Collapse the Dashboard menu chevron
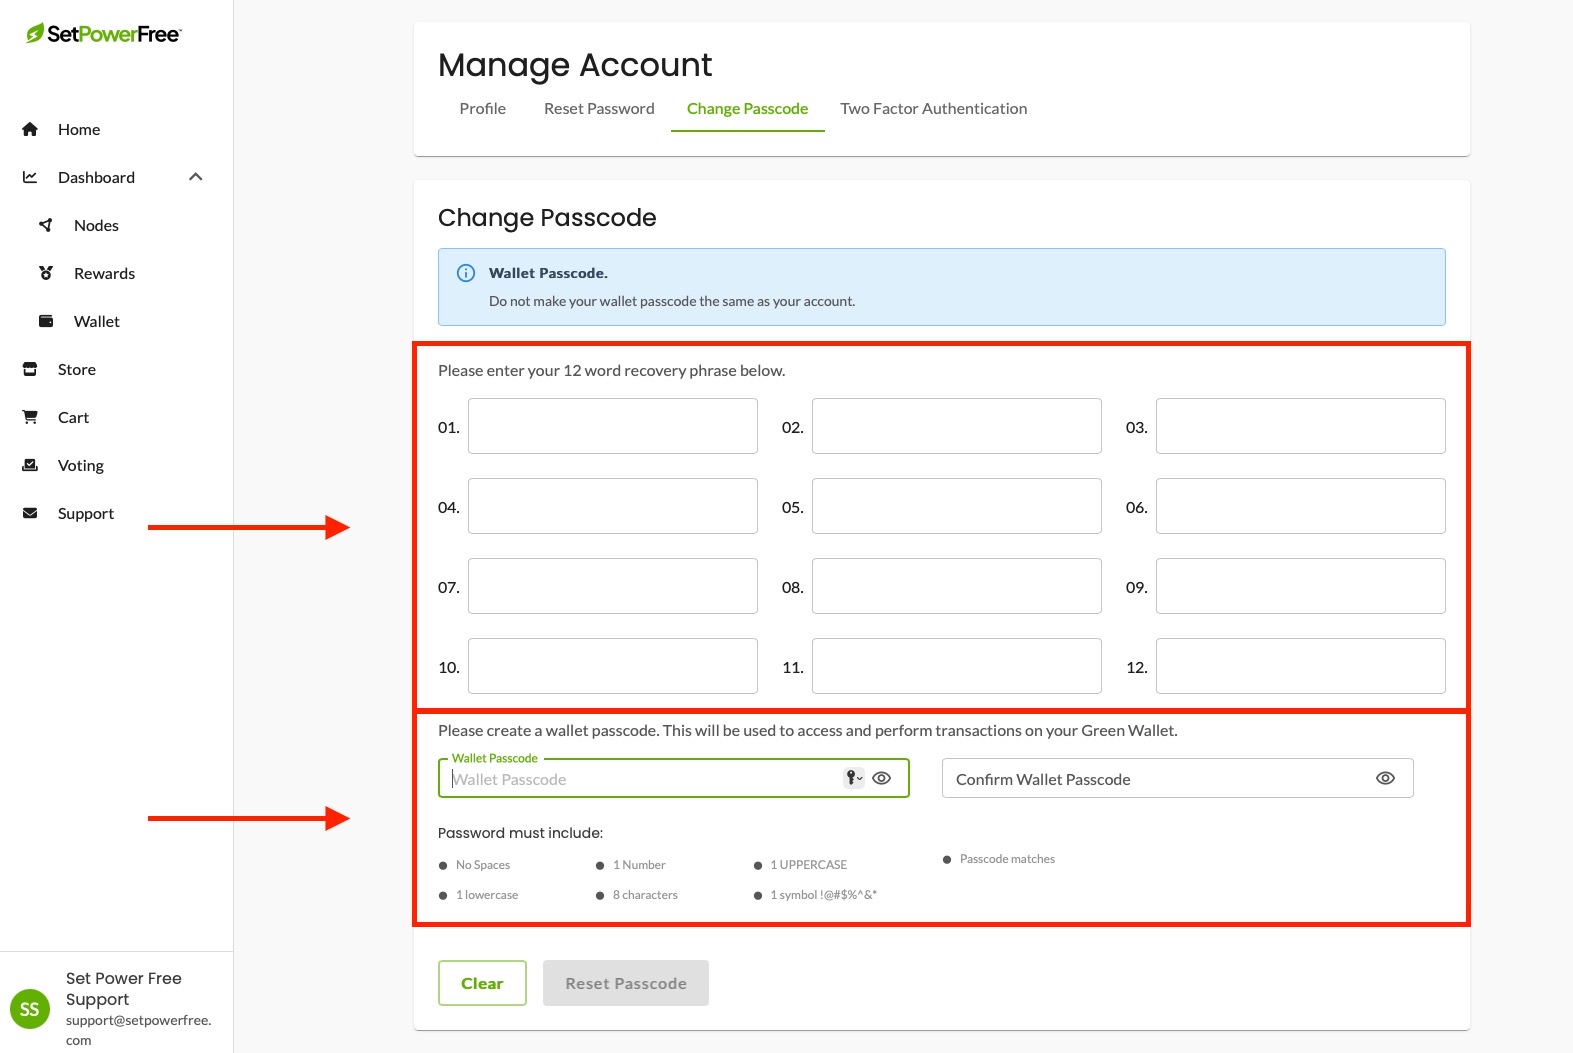The image size is (1573, 1053). click(196, 177)
